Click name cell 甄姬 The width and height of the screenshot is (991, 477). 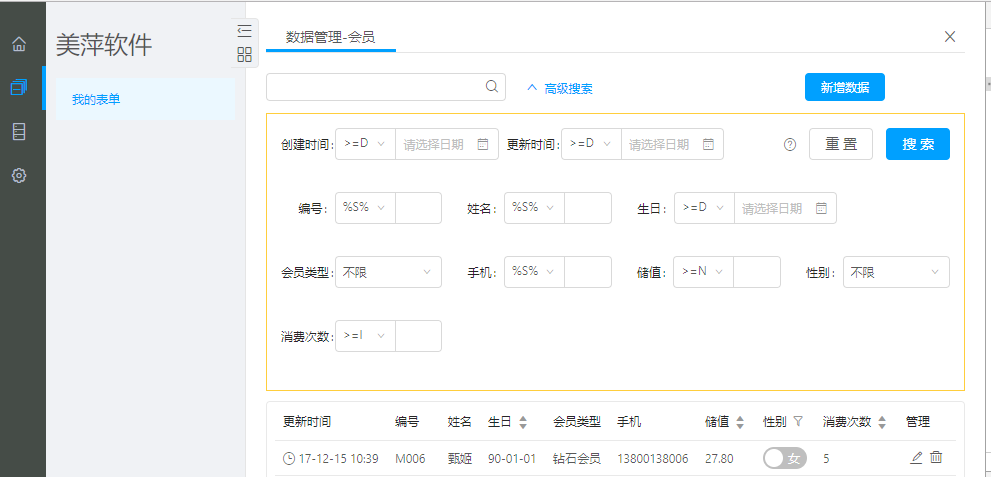(459, 458)
